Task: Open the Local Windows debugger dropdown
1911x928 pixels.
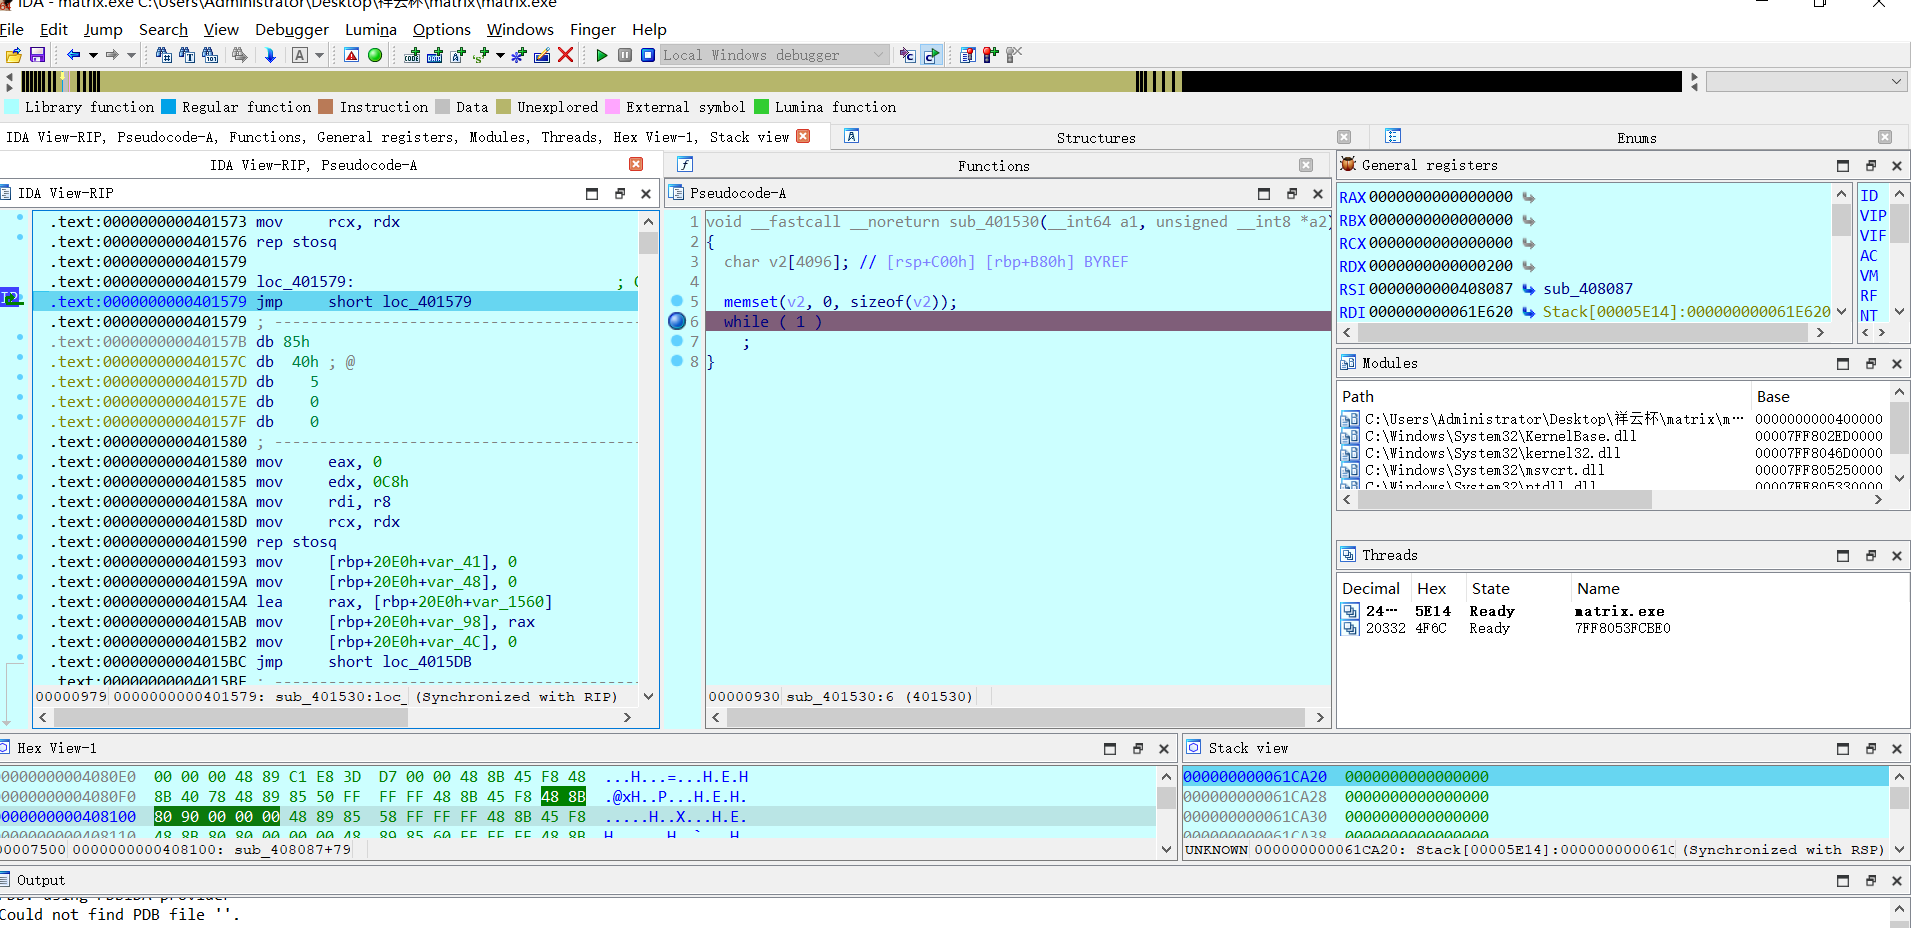Action: 878,55
